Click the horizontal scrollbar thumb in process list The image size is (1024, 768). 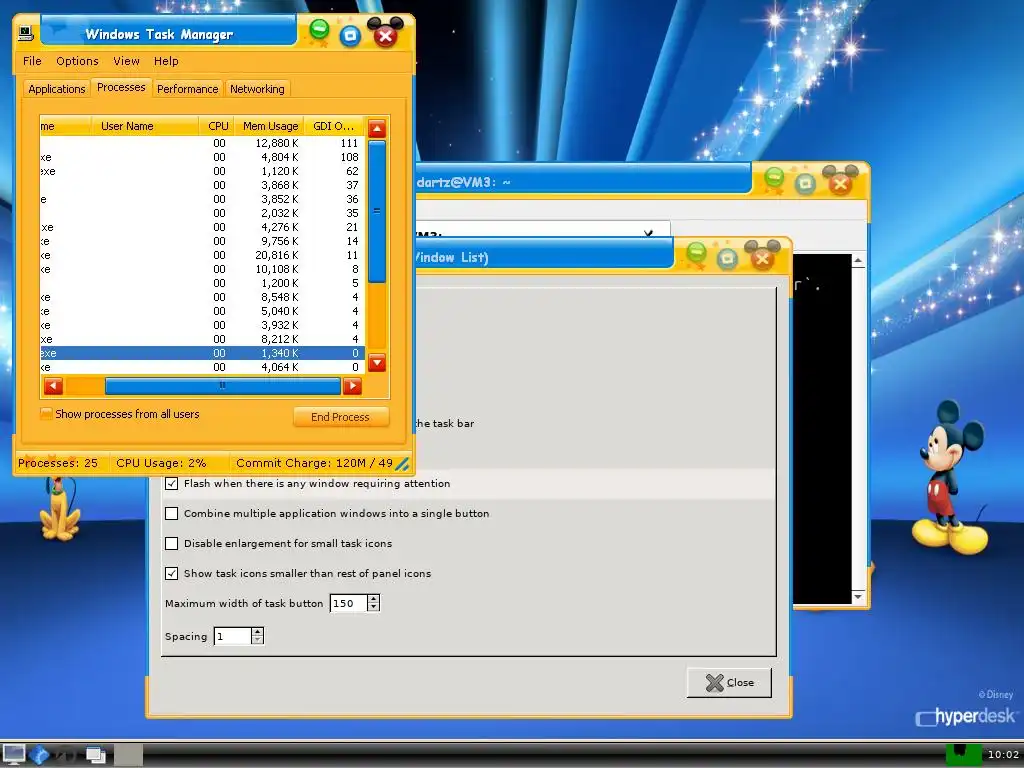click(223, 386)
